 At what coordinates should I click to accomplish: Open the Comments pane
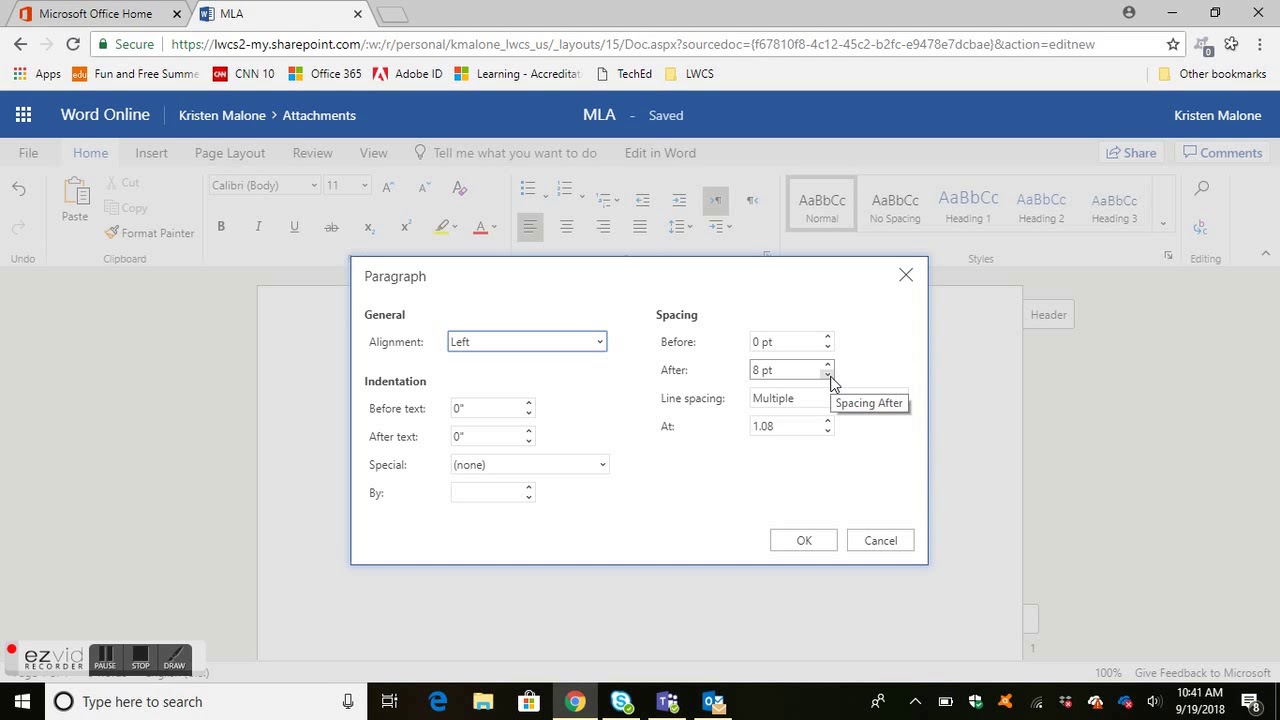pos(1222,153)
